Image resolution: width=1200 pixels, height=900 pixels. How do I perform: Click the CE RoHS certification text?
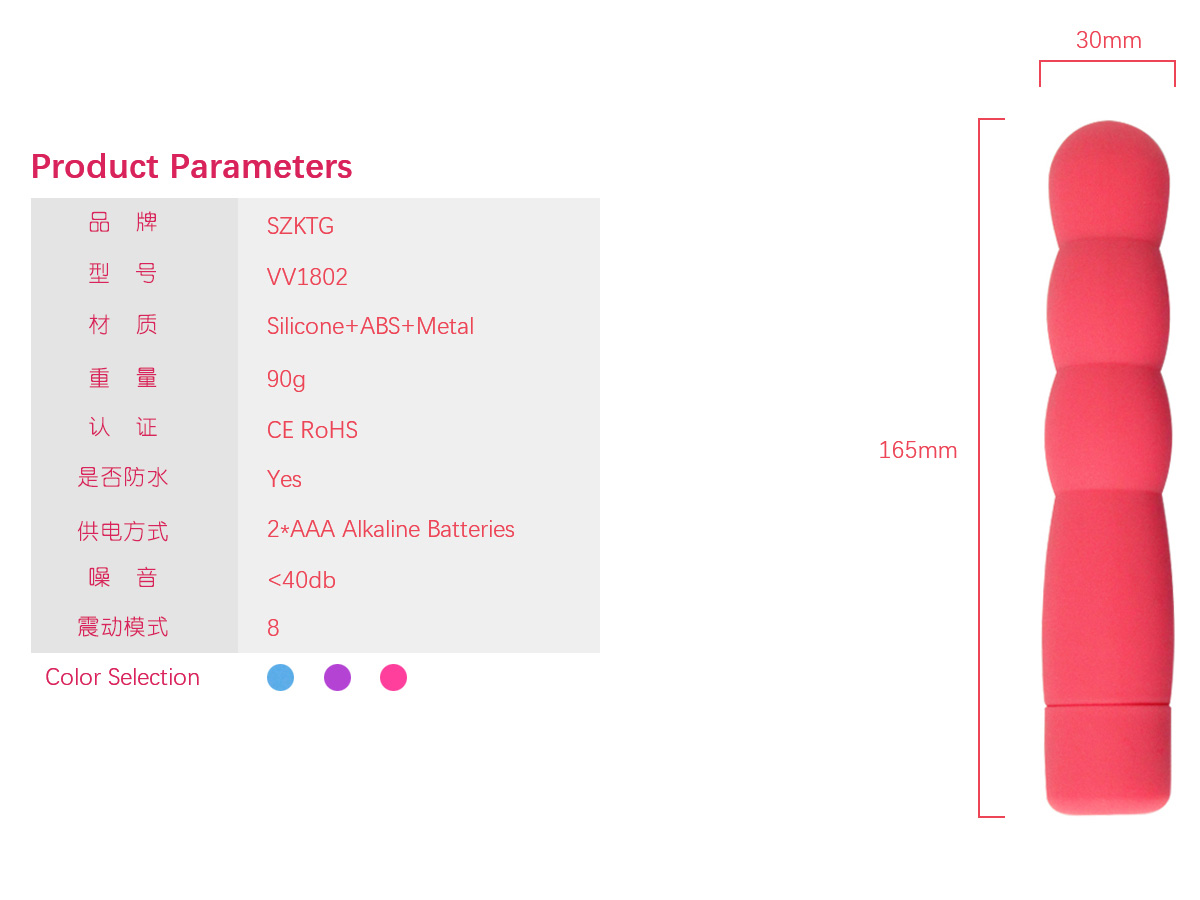312,430
